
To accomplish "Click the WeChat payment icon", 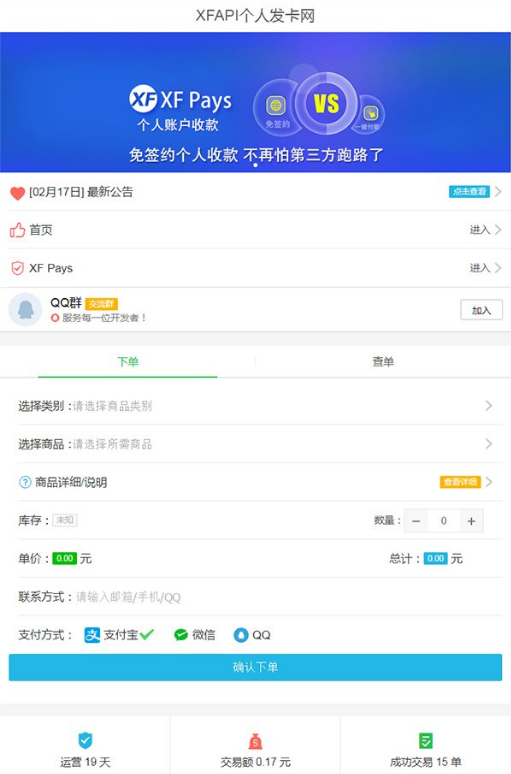I will pos(181,635).
